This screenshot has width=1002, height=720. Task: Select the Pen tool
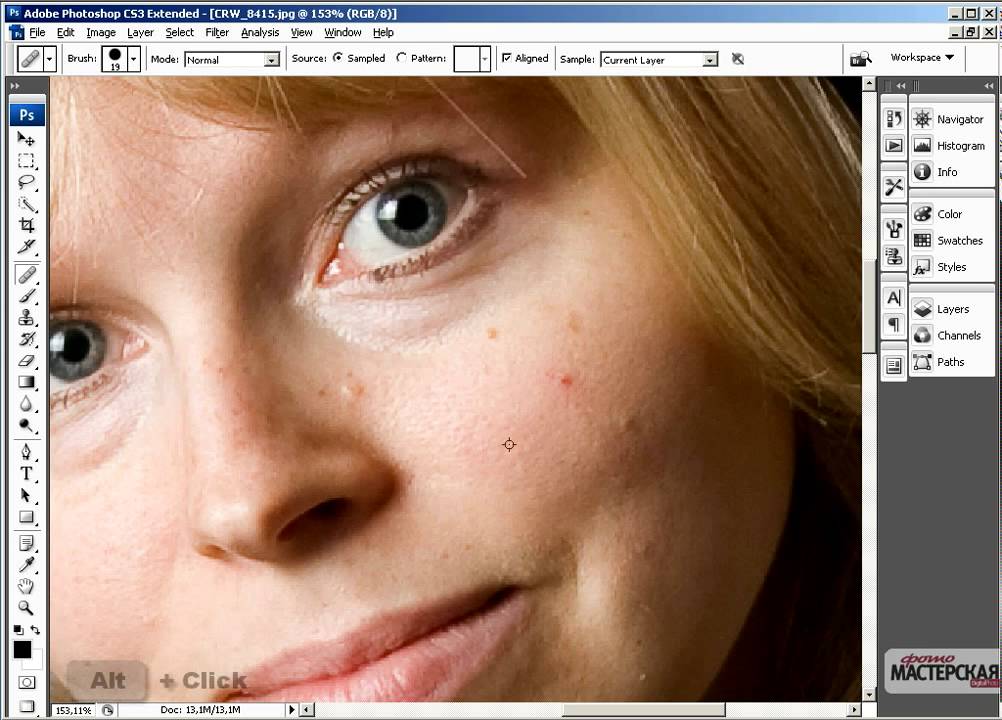tap(26, 452)
